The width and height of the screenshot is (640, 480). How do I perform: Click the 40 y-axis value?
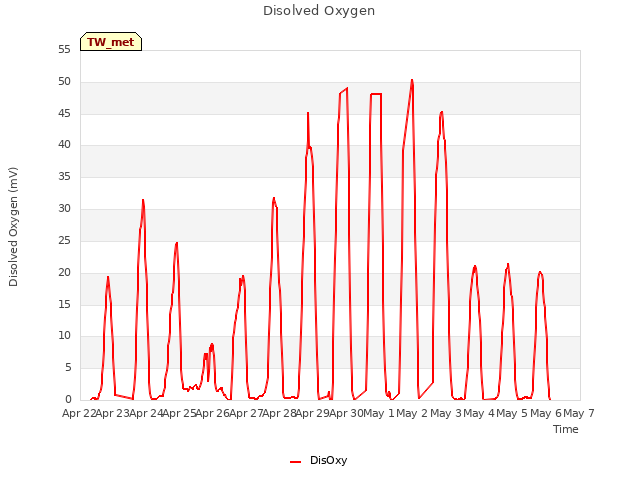[x=64, y=144]
